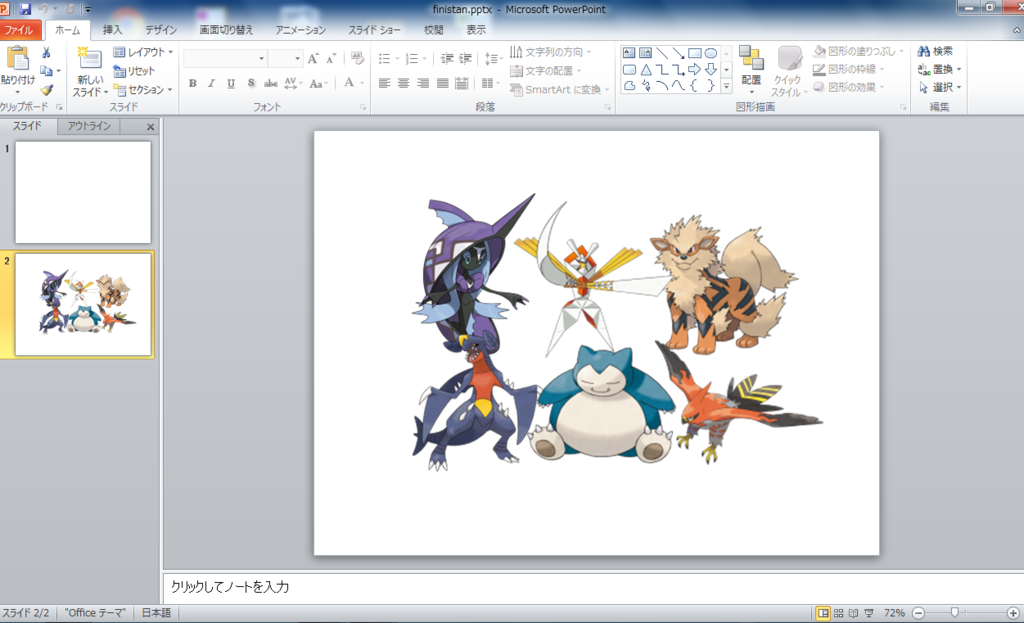The height and width of the screenshot is (623, 1024).
Task: Close the slides pane with X
Action: click(x=150, y=127)
